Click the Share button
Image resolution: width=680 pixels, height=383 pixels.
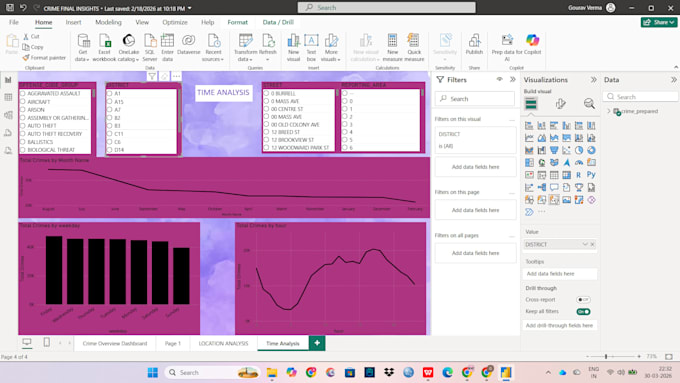click(x=659, y=22)
